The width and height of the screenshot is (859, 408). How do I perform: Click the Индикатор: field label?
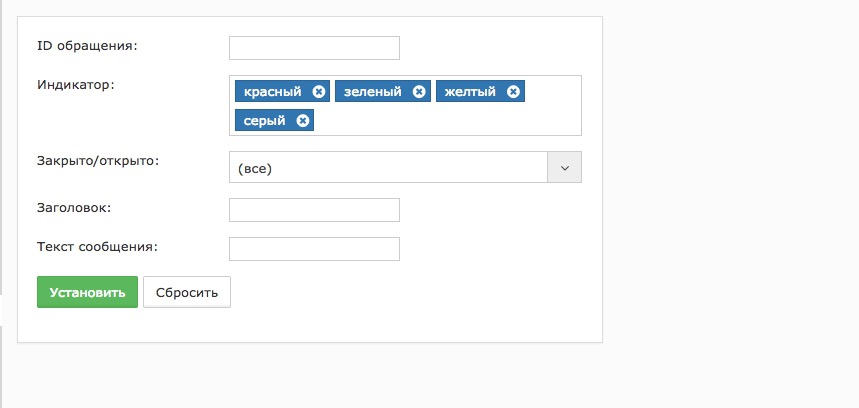tap(76, 85)
